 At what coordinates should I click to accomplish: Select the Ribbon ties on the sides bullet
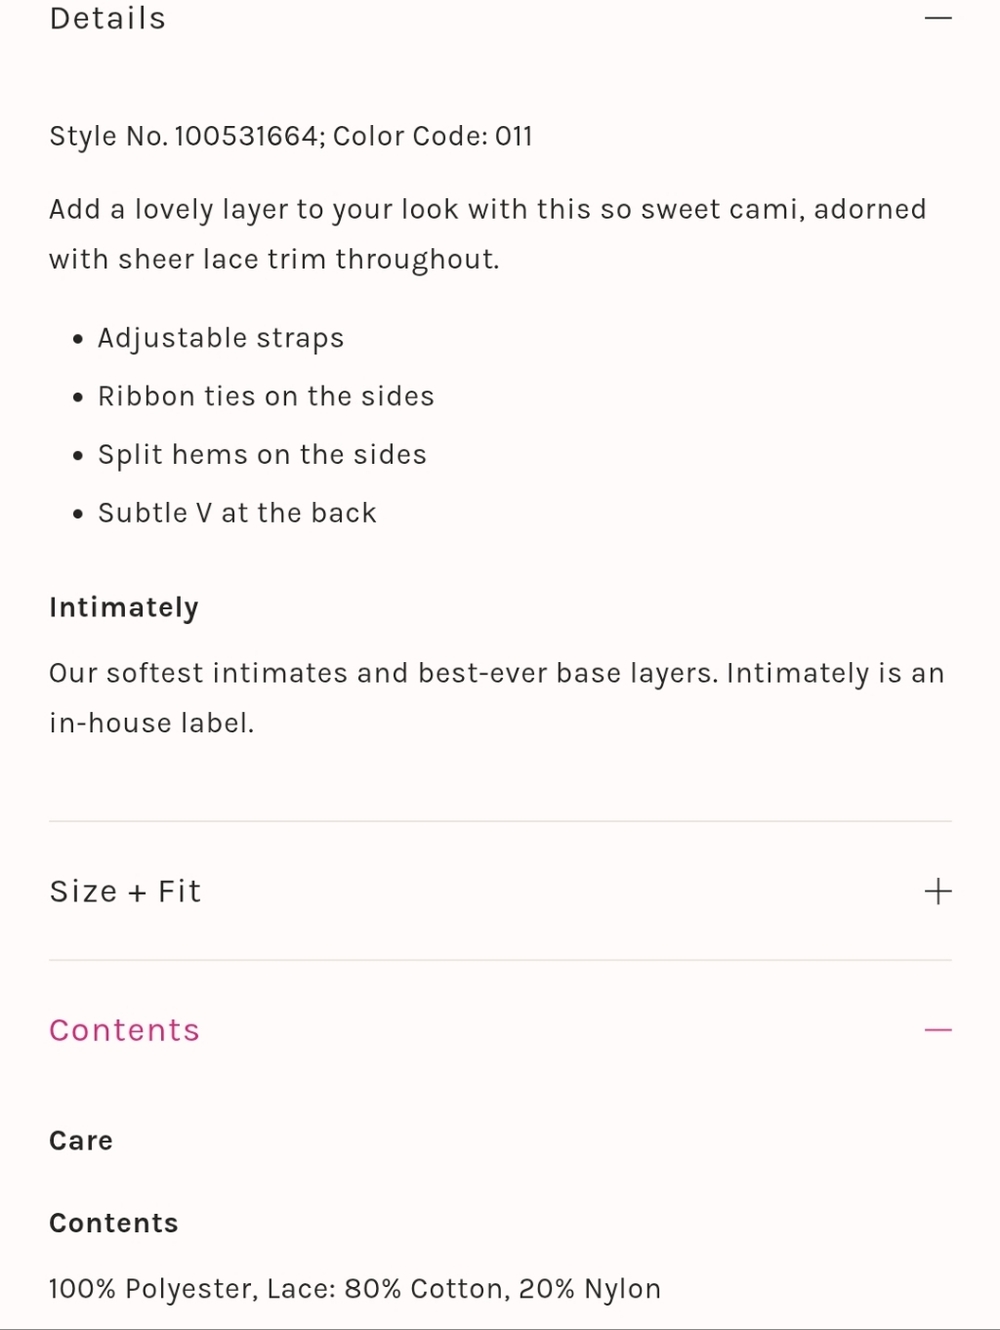click(x=265, y=396)
